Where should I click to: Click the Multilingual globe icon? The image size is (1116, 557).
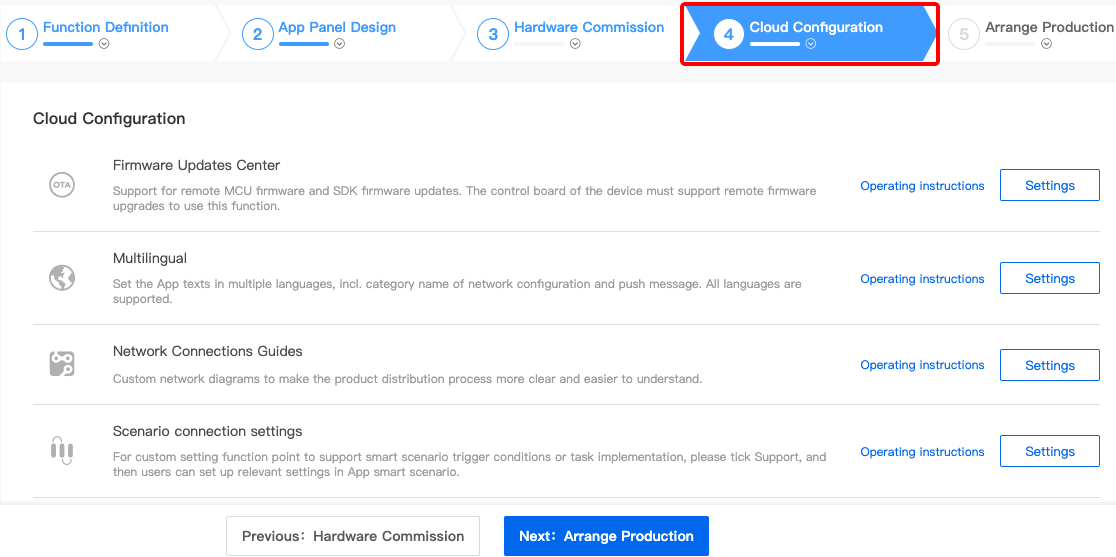pos(62,278)
